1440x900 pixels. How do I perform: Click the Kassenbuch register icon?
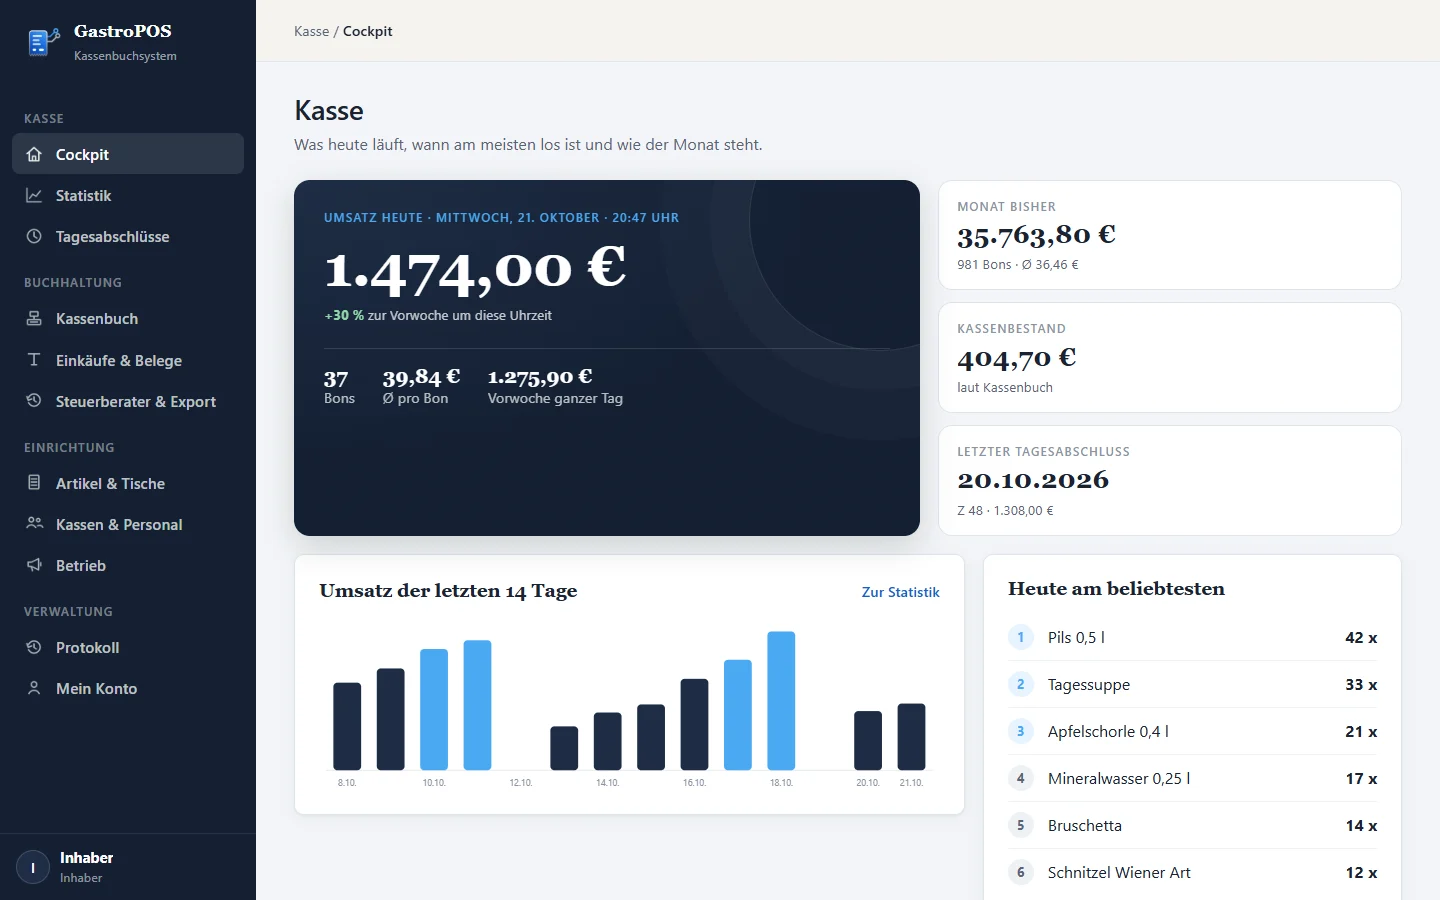34,318
